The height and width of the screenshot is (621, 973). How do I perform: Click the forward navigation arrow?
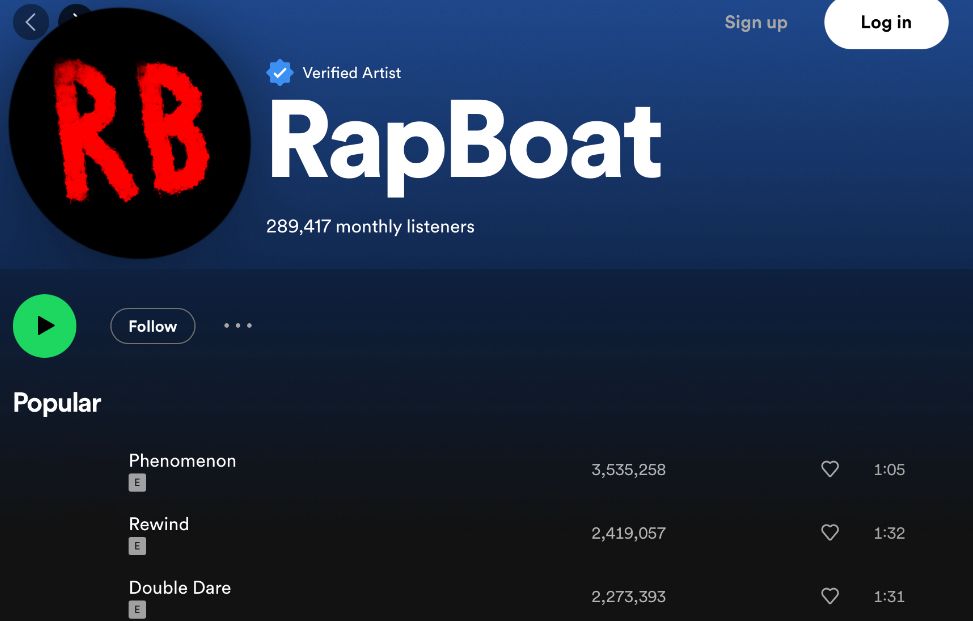point(76,18)
